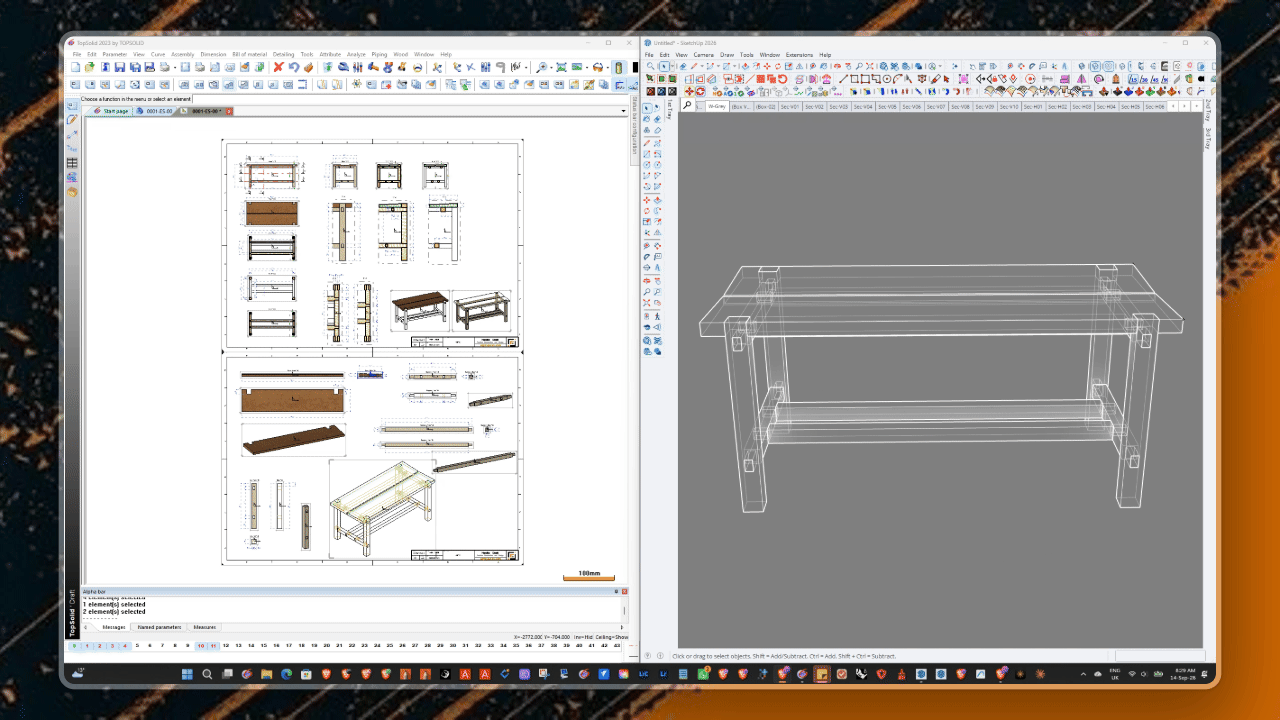Screen dimensions: 1280x720
Task: Click the orange icon in TopSolid left sidebar
Action: point(72,192)
